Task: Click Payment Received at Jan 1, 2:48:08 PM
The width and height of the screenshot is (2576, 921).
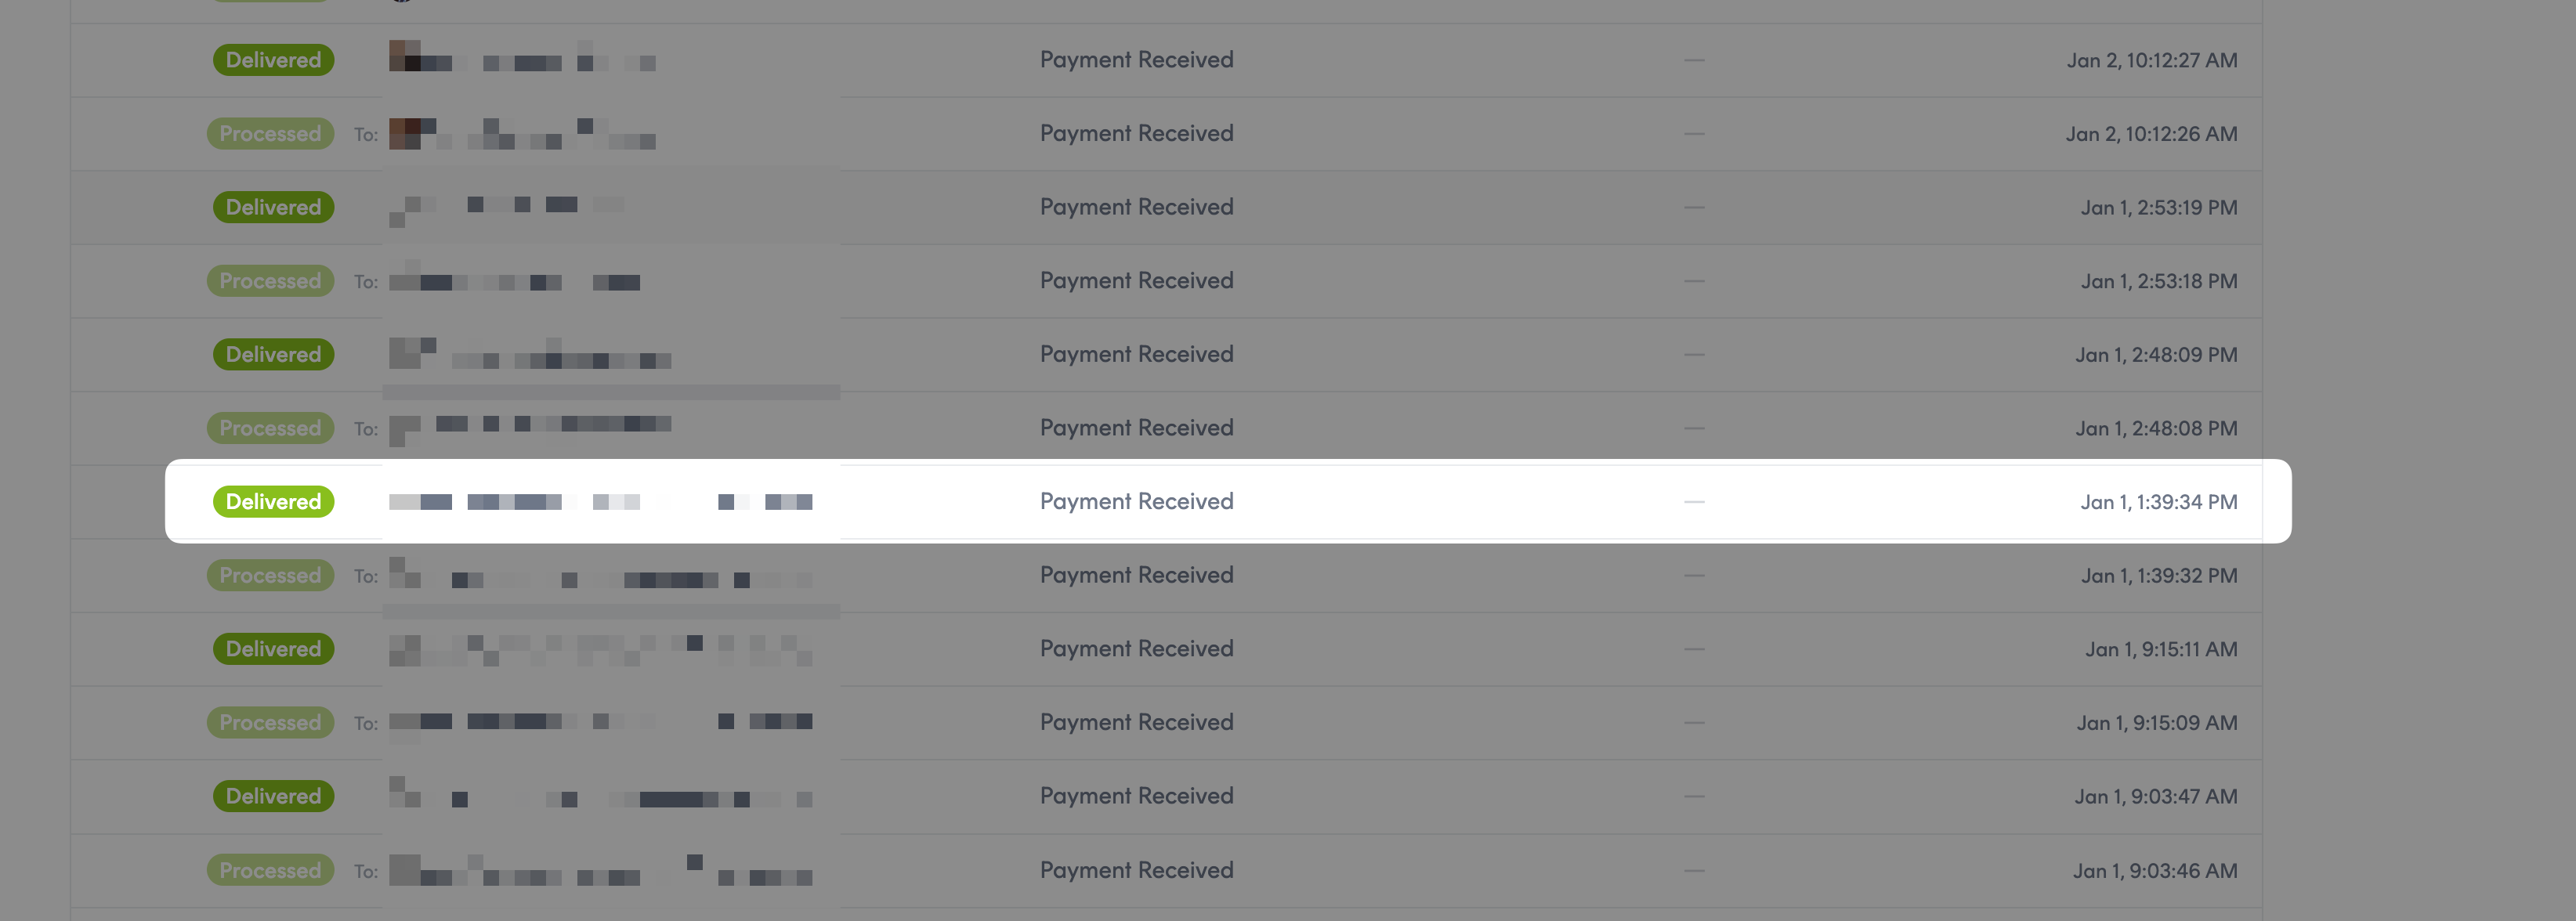Action: point(1136,428)
